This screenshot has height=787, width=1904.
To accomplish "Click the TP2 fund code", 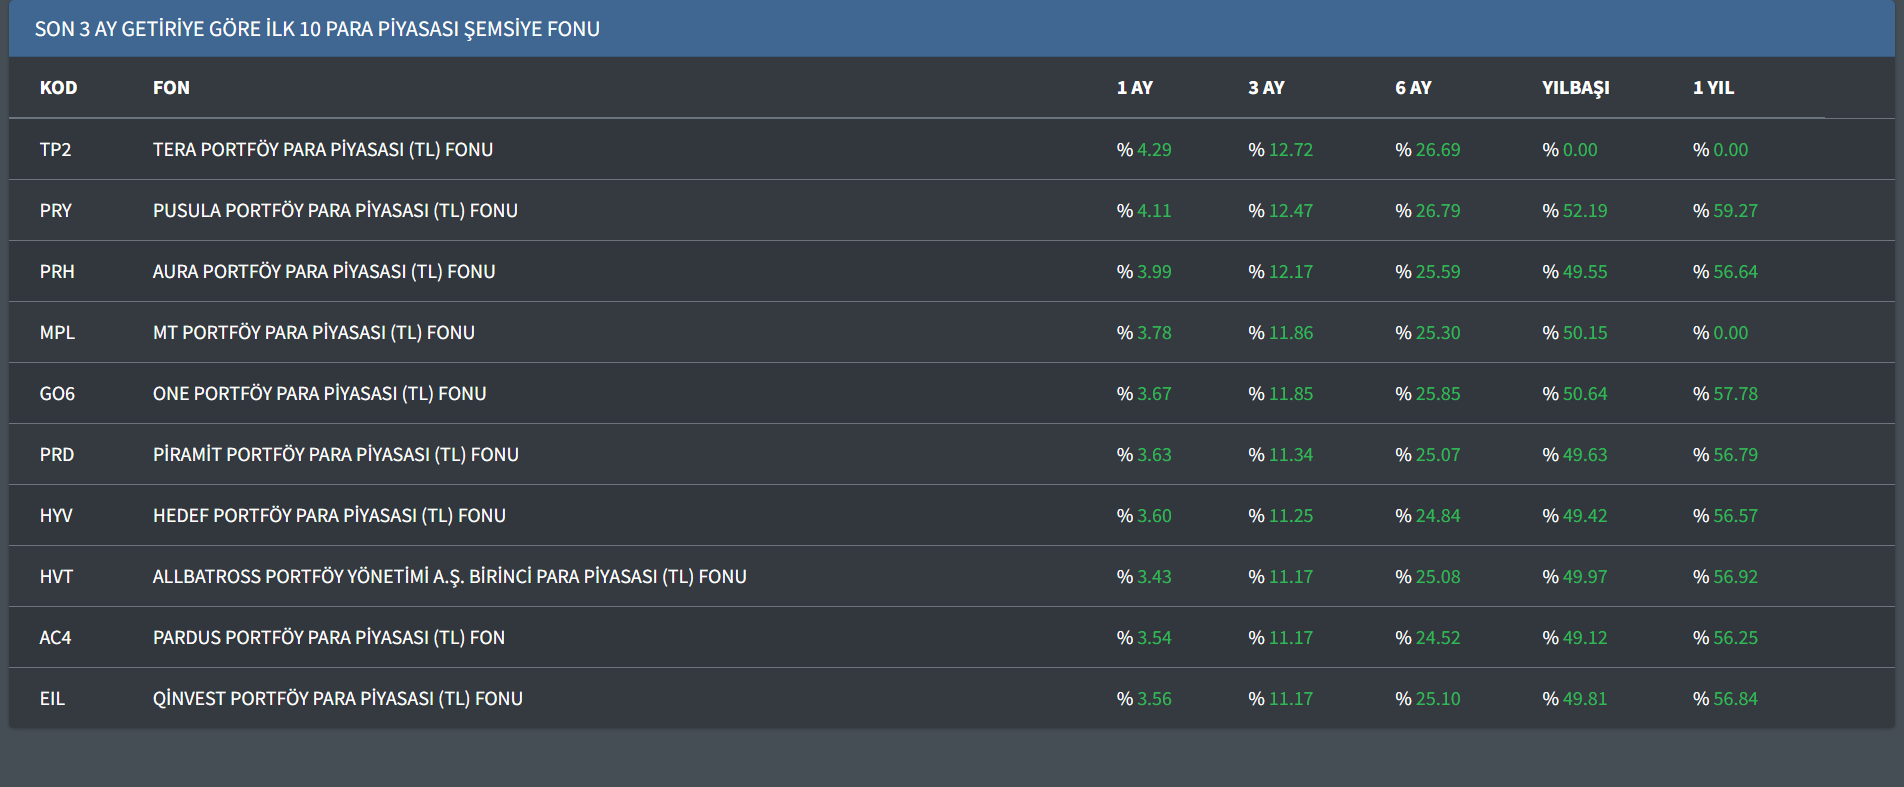I will (x=55, y=150).
